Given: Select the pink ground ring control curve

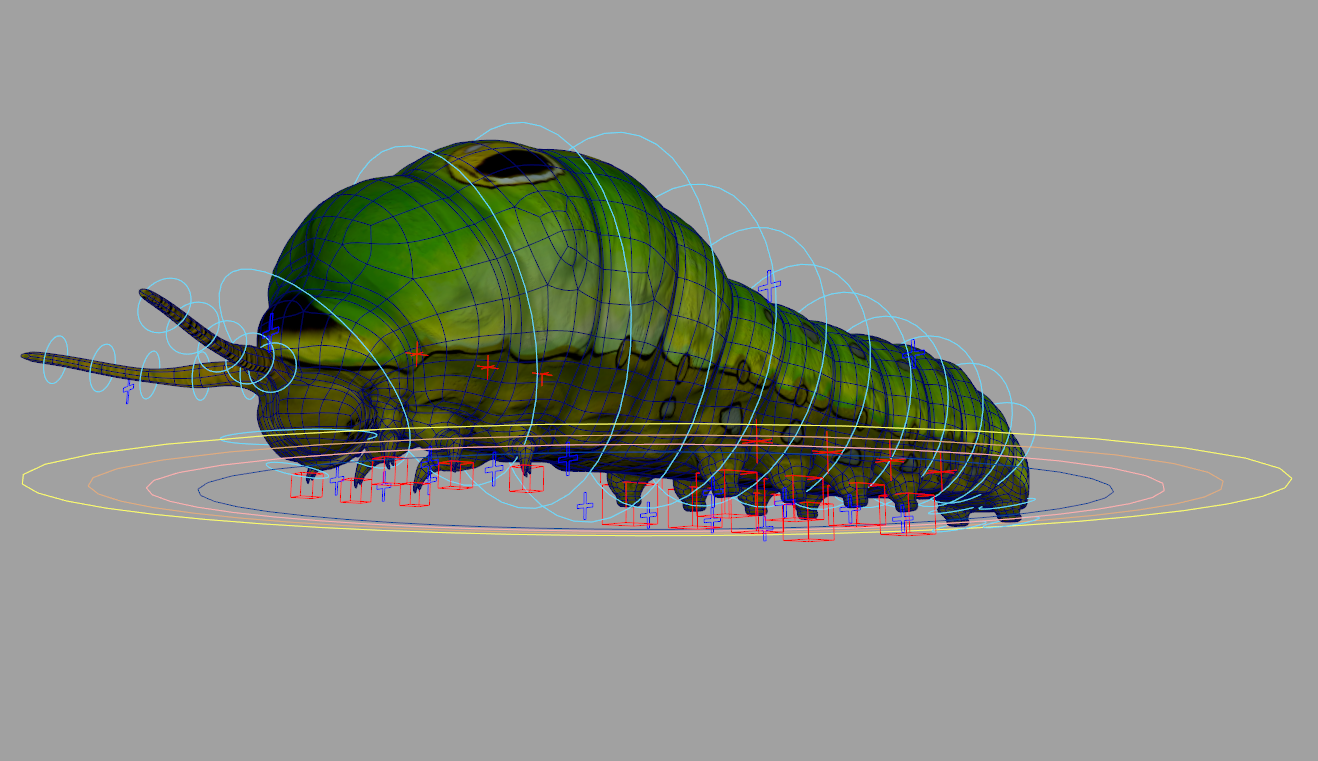Looking at the screenshot, I should pyautogui.click(x=148, y=487).
